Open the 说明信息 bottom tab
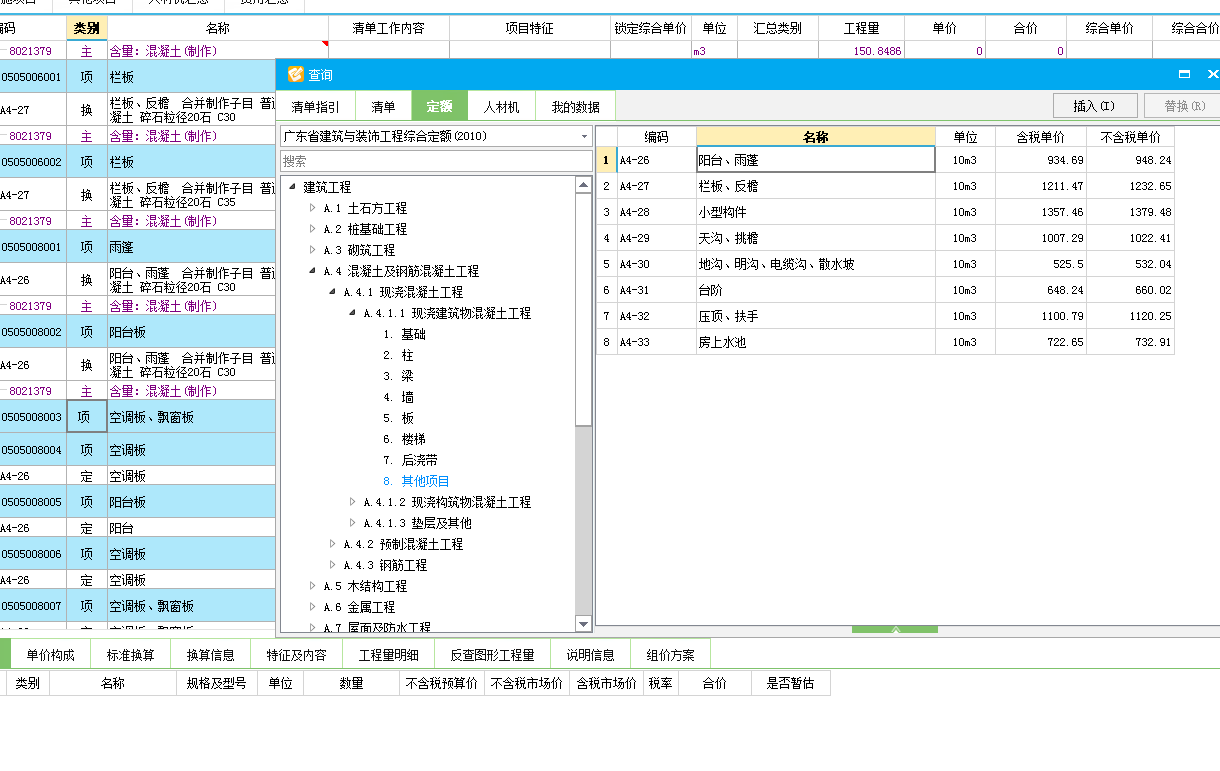This screenshot has height=771, width=1220. pyautogui.click(x=591, y=655)
